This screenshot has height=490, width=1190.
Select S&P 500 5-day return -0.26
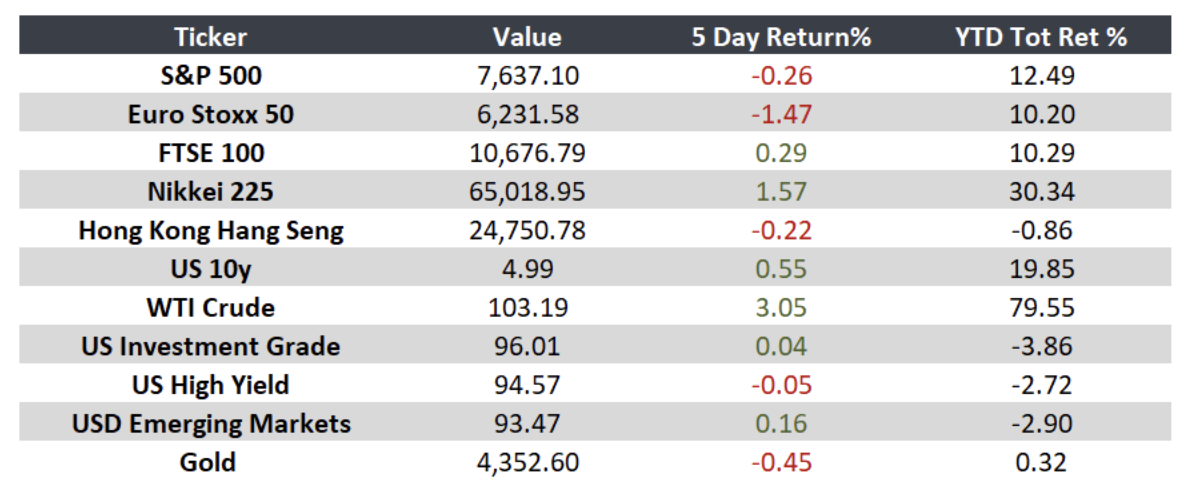click(781, 75)
